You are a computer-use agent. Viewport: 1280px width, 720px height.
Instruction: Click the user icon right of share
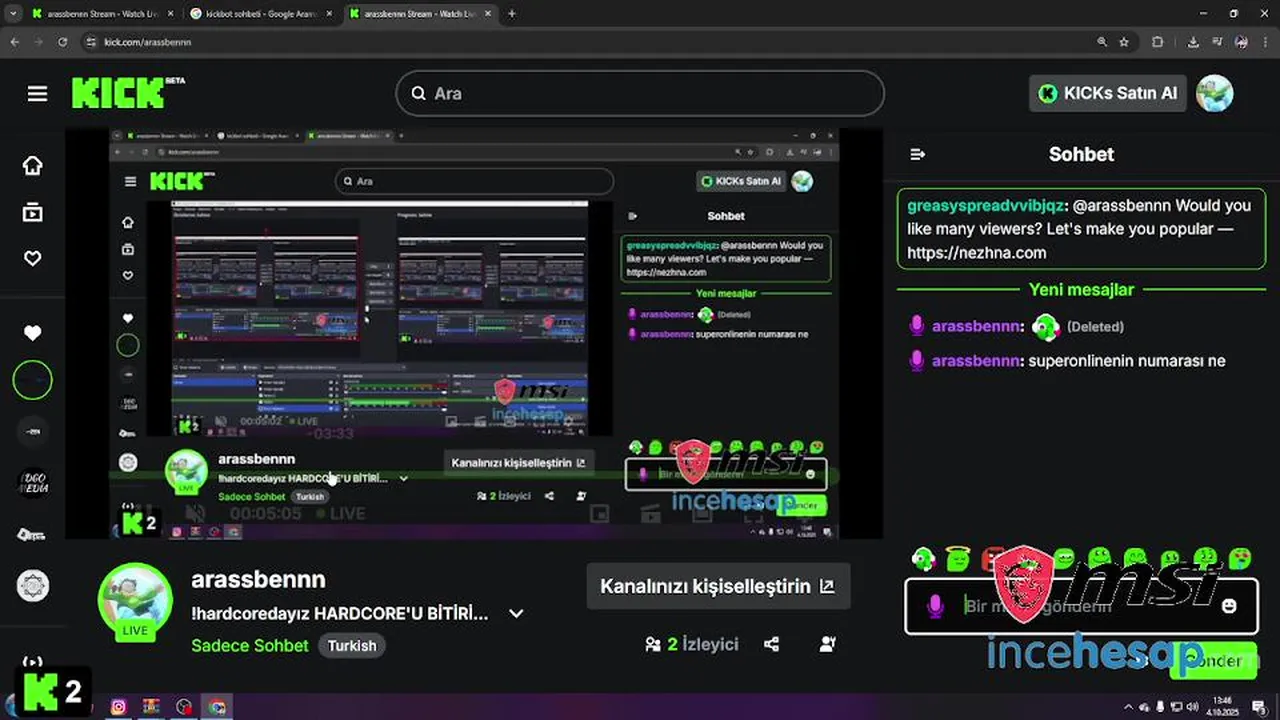827,644
